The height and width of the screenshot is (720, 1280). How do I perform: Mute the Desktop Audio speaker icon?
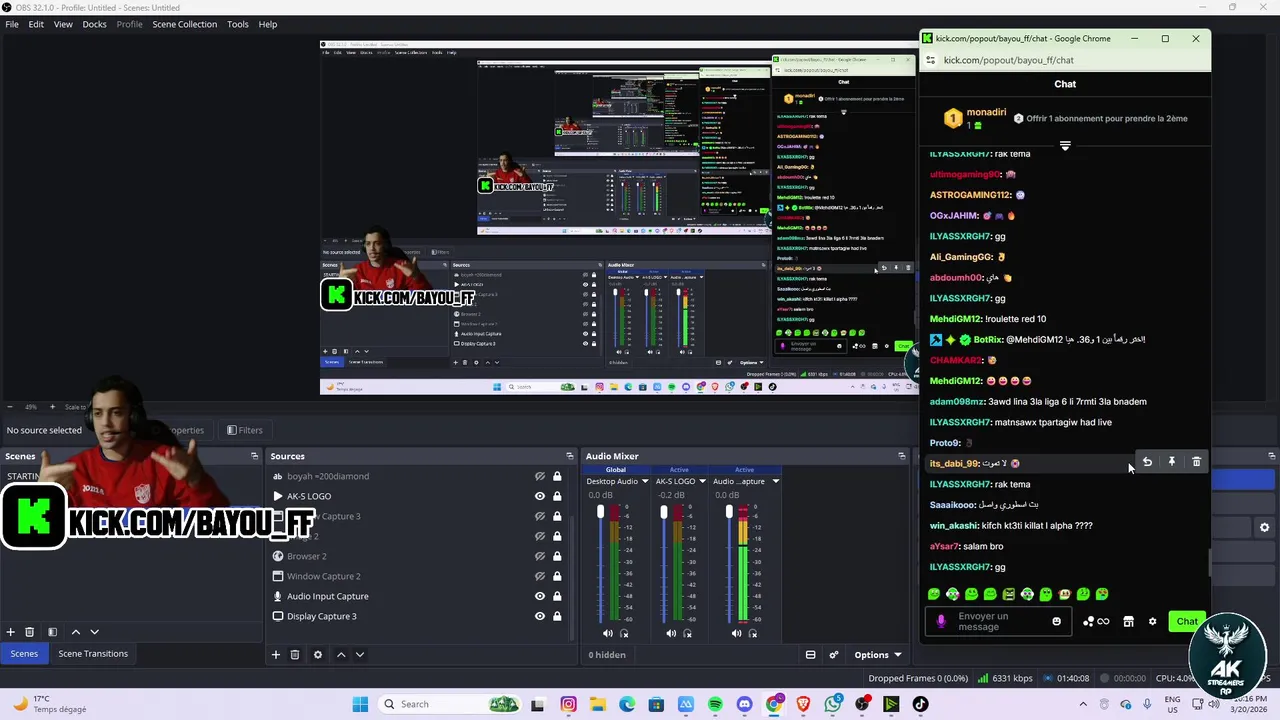tap(608, 633)
